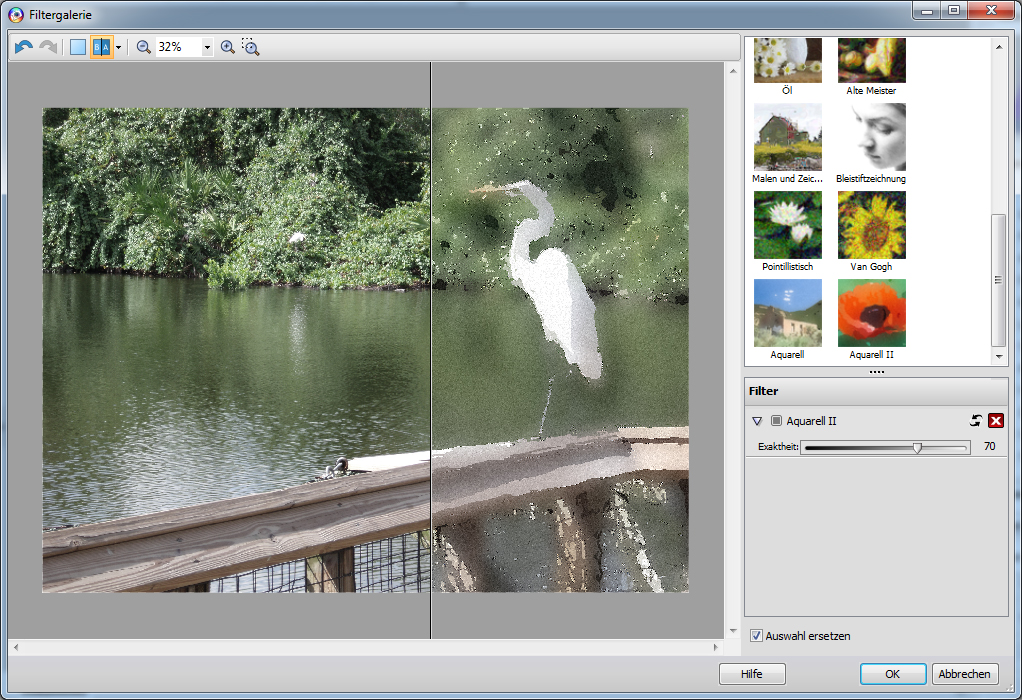This screenshot has width=1022, height=700.
Task: Undo the last filter change
Action: pyautogui.click(x=23, y=47)
